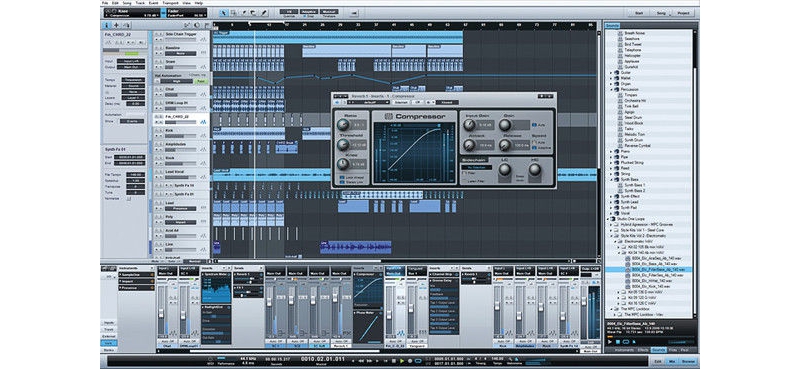This screenshot has width=800, height=369.
Task: Expand the Piano folder in browser
Action: 611,151
